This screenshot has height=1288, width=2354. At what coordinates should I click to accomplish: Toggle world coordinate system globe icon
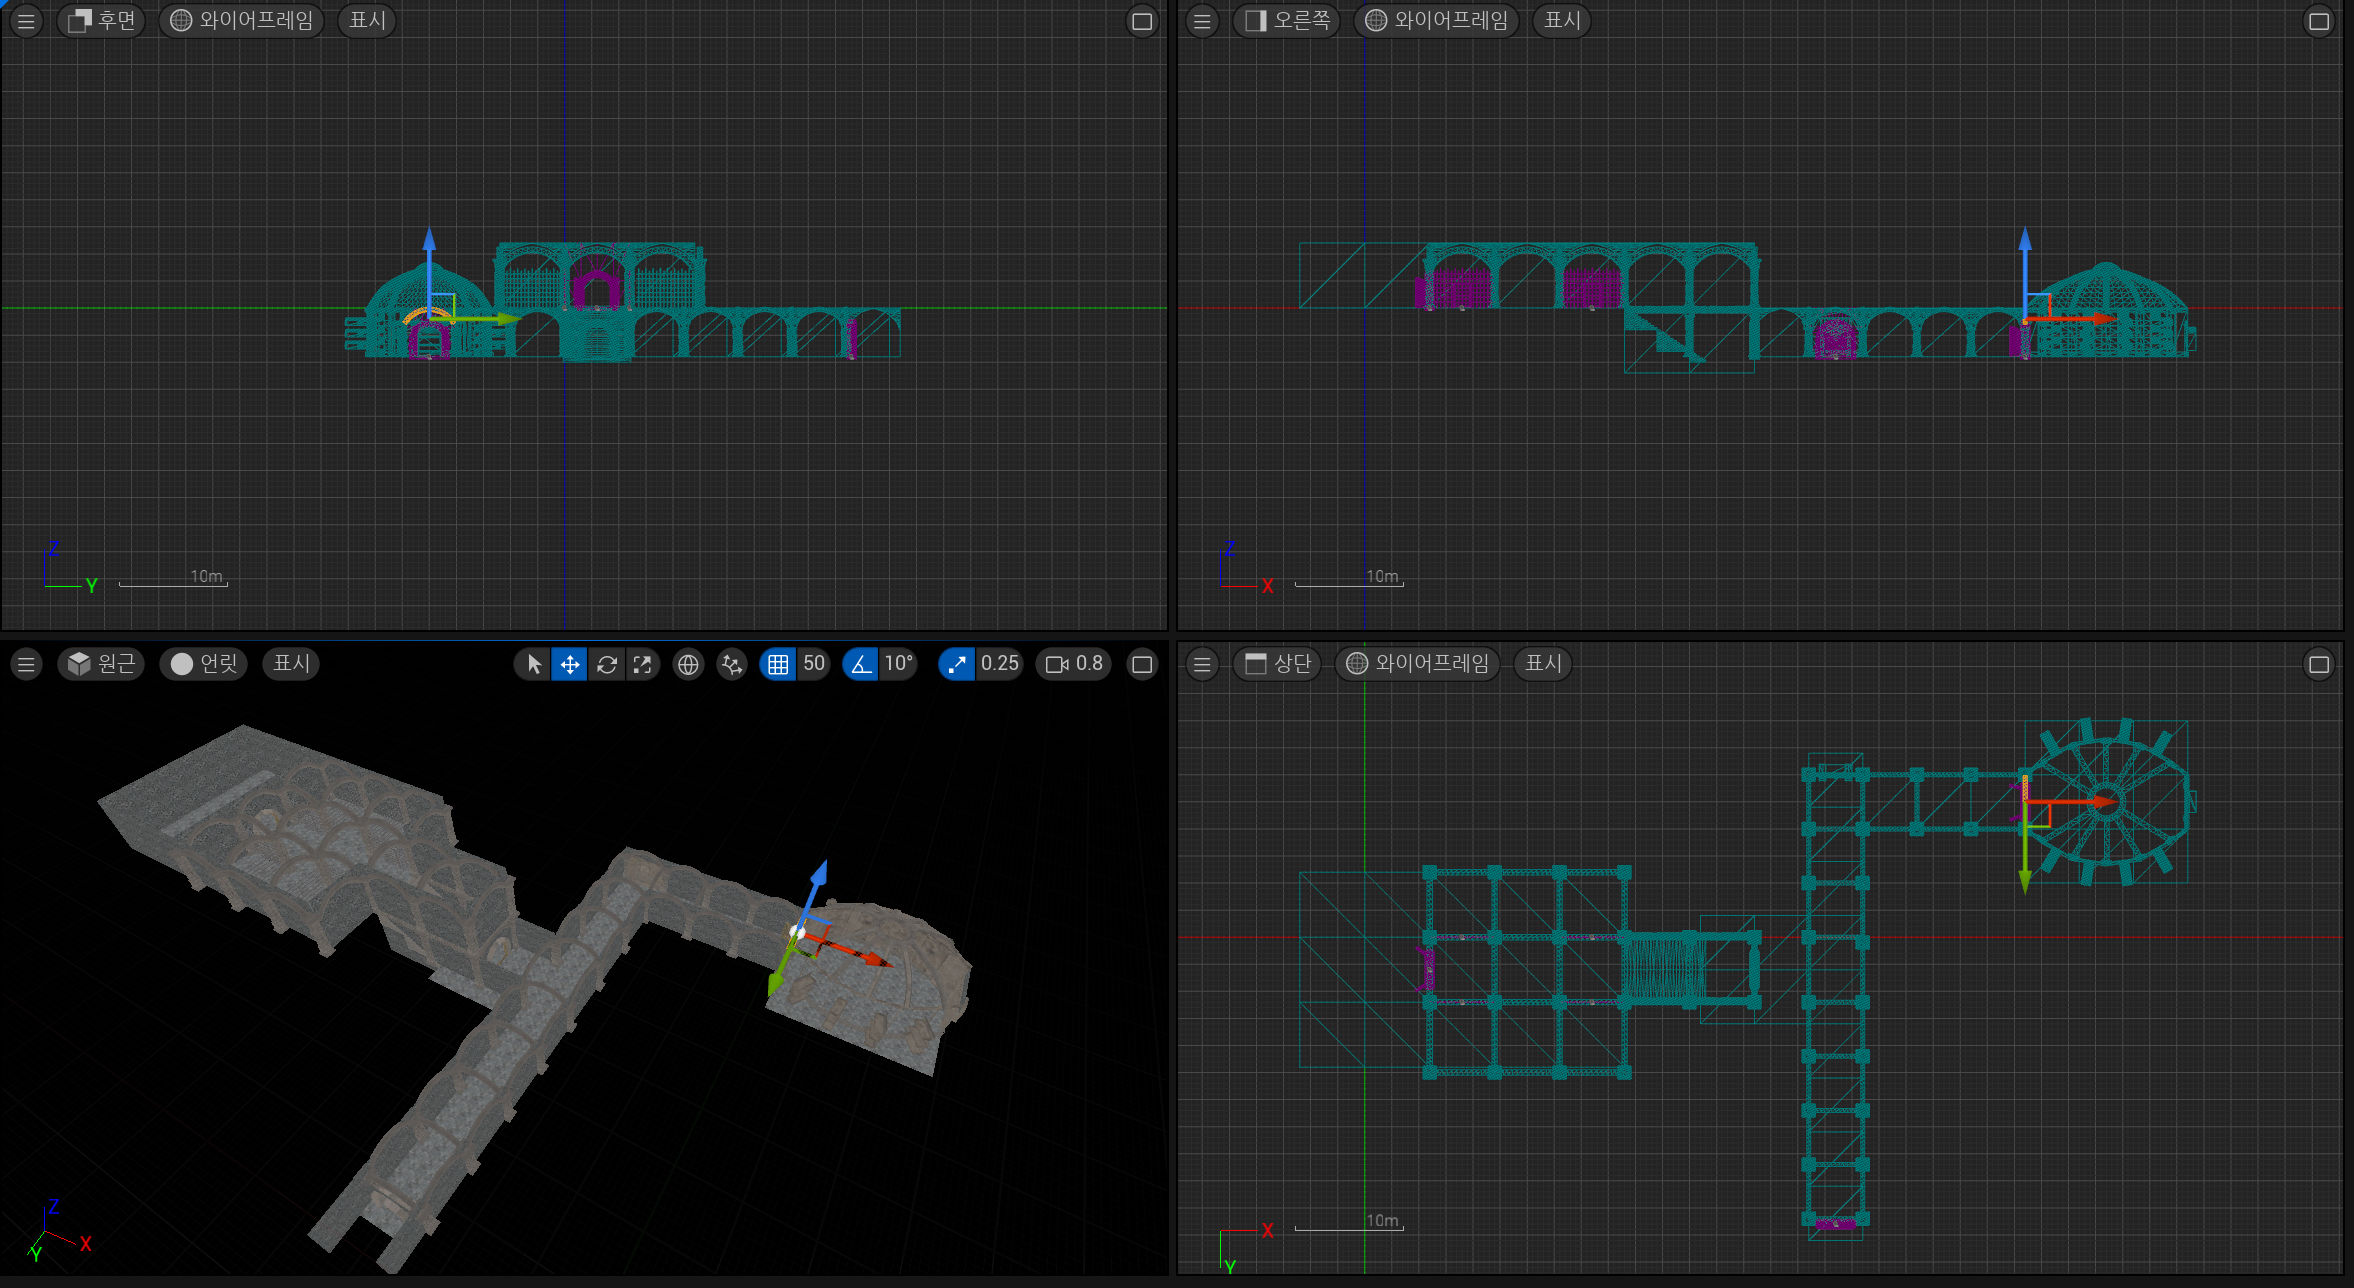coord(688,664)
